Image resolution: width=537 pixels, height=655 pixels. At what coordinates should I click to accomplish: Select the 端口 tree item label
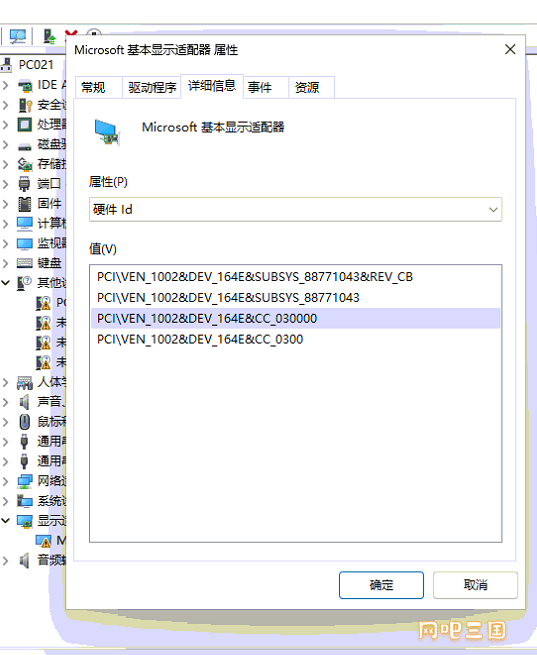click(x=49, y=184)
